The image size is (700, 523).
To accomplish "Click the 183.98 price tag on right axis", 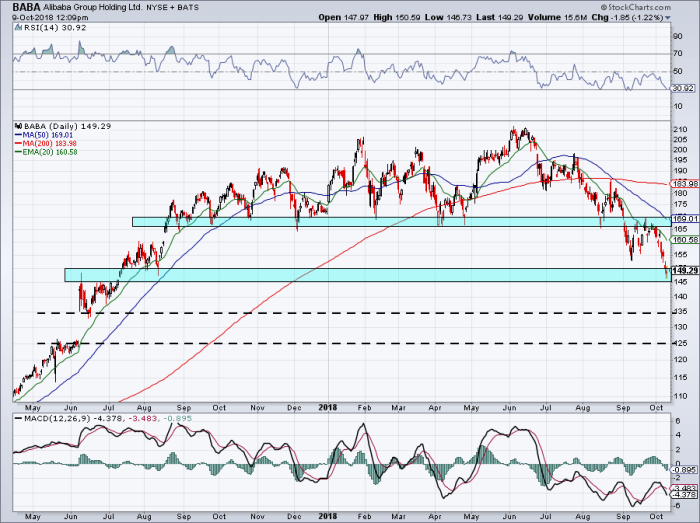I will [x=685, y=184].
